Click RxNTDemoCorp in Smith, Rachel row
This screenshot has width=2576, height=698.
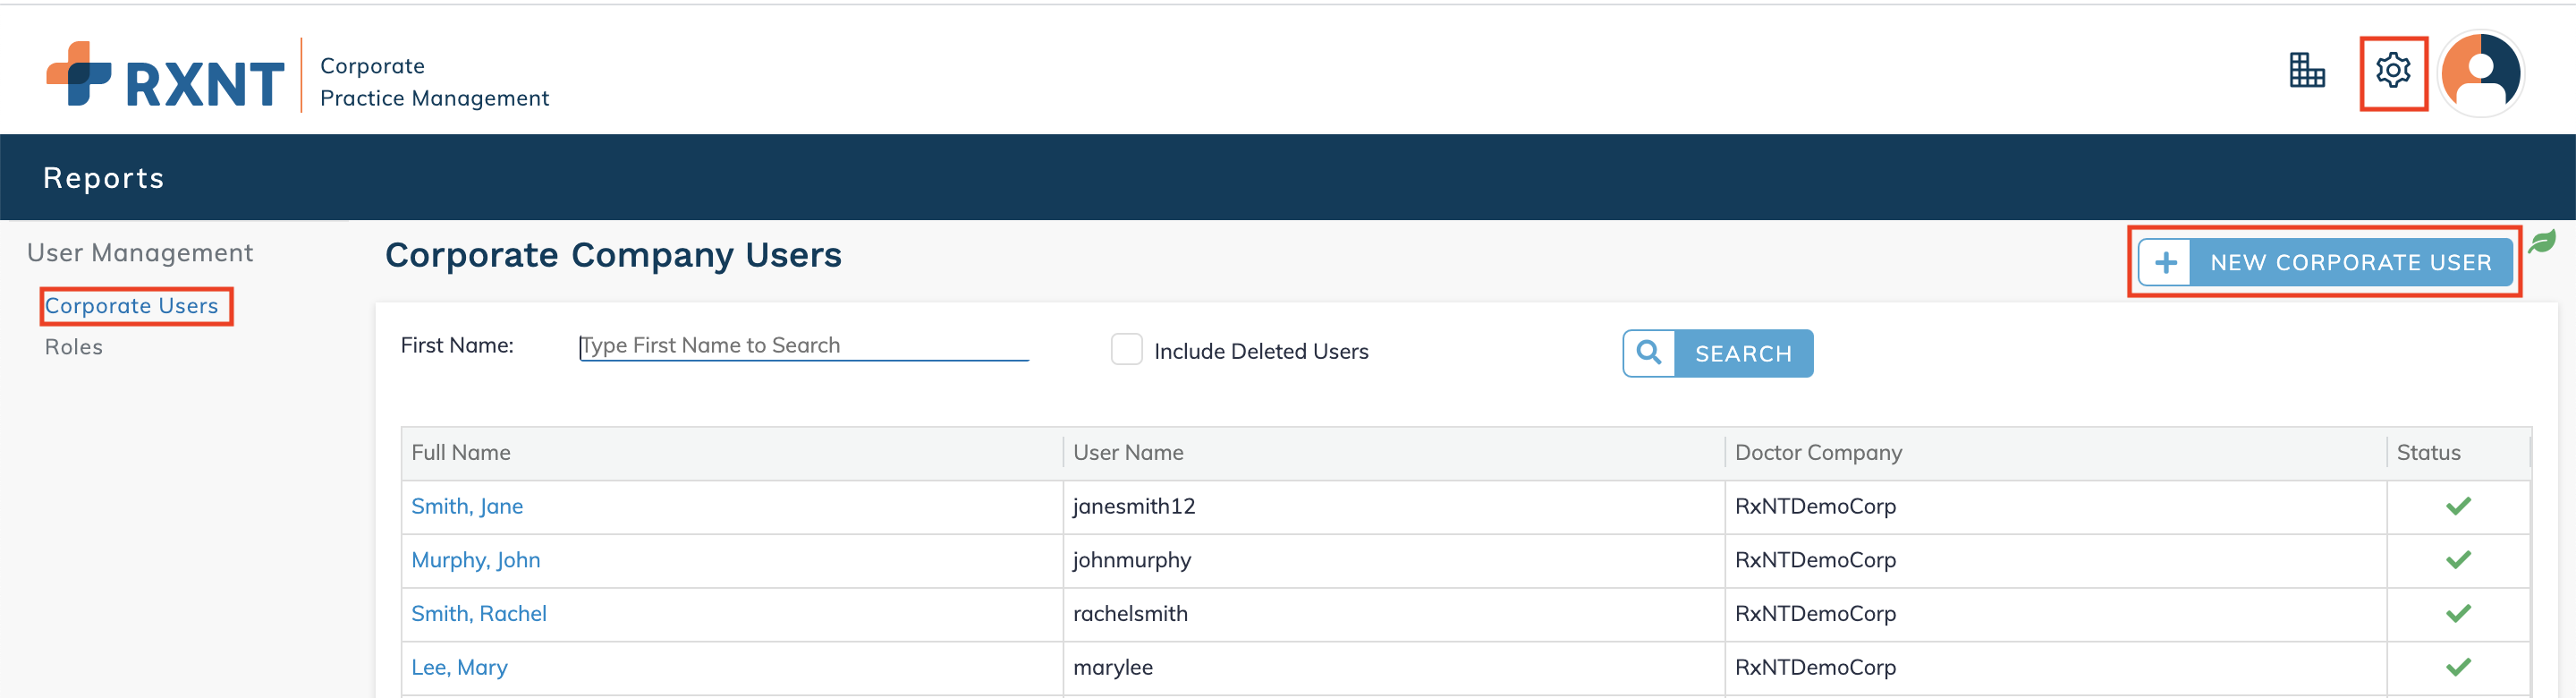[1815, 614]
